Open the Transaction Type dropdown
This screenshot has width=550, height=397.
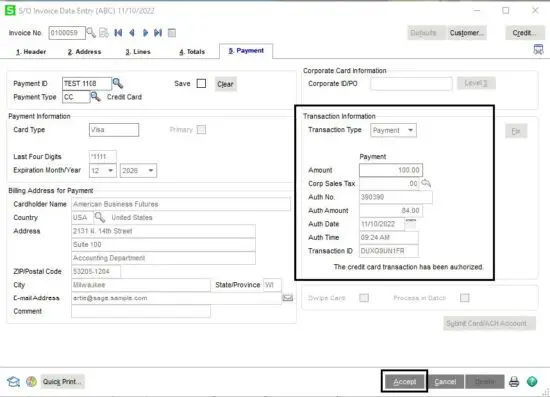[x=393, y=130]
